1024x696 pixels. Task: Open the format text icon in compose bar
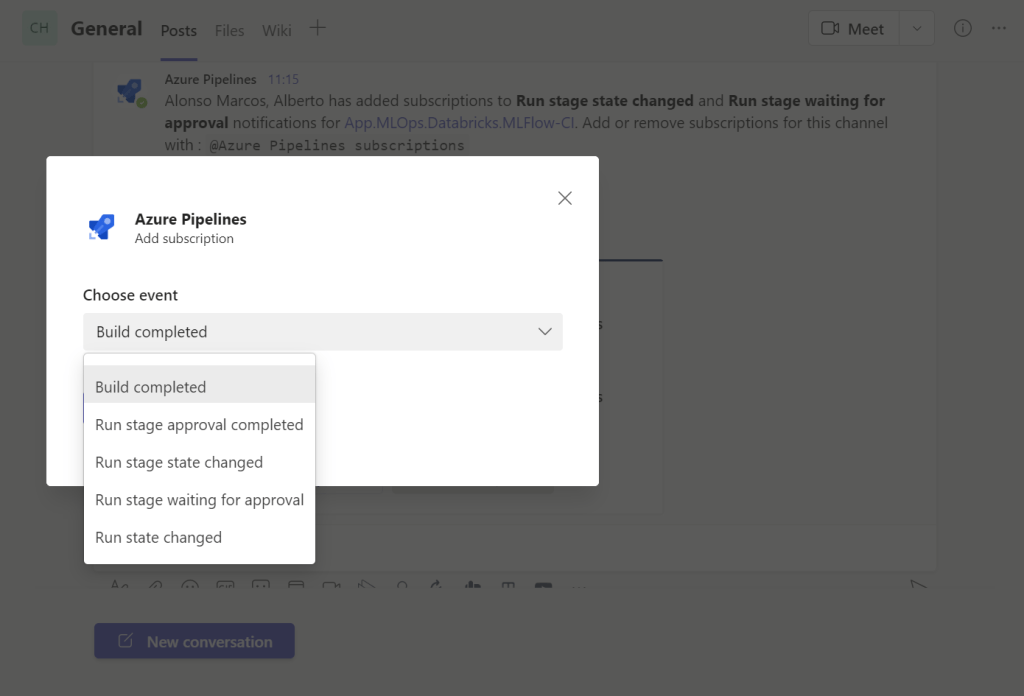(x=119, y=586)
